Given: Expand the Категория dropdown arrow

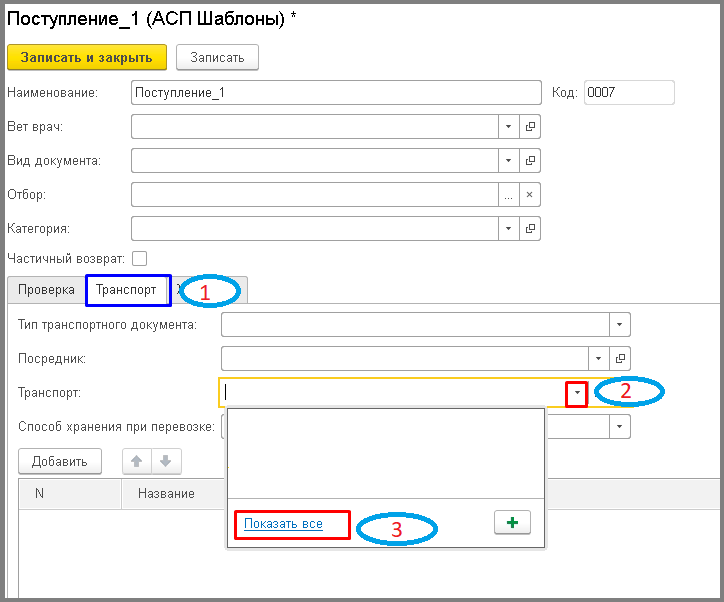Looking at the screenshot, I should (x=508, y=229).
